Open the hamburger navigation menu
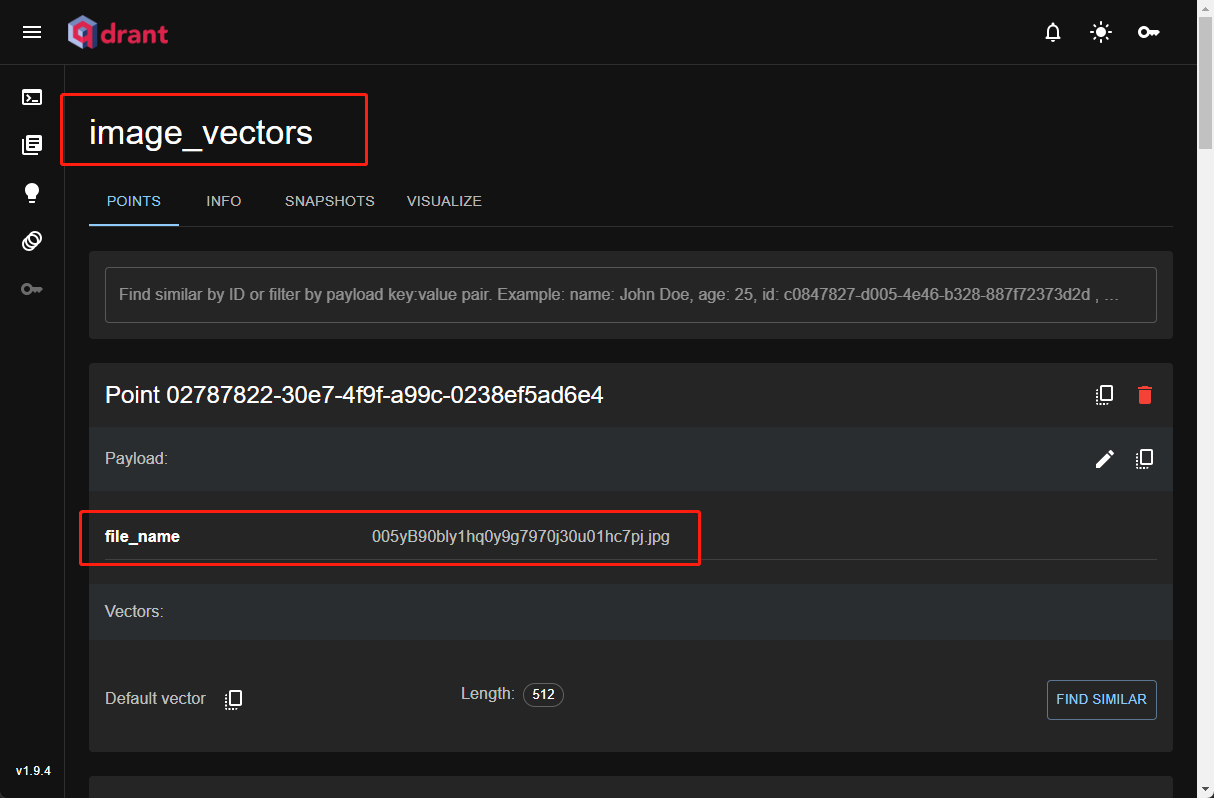The image size is (1214, 798). [32, 32]
